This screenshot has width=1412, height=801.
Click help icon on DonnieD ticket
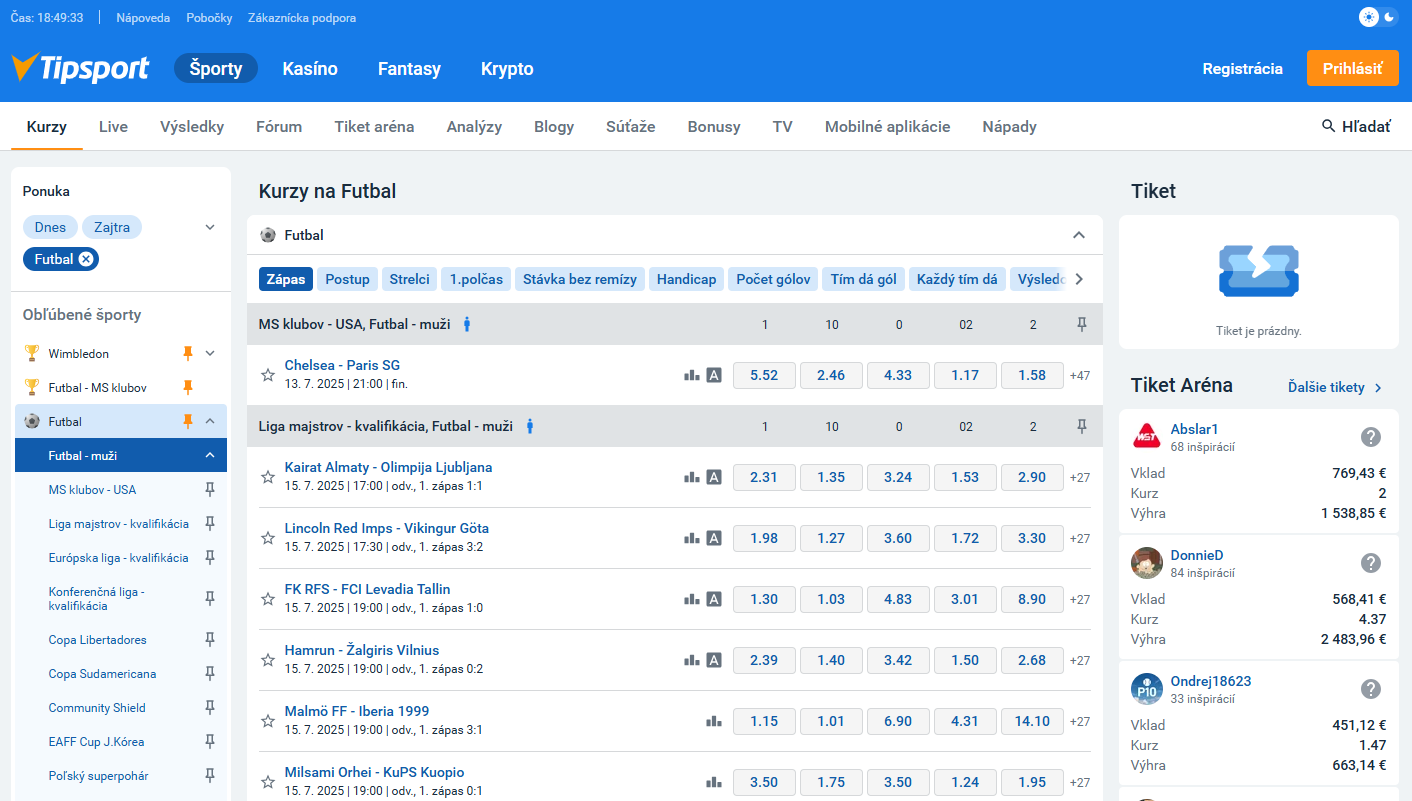click(x=1371, y=563)
